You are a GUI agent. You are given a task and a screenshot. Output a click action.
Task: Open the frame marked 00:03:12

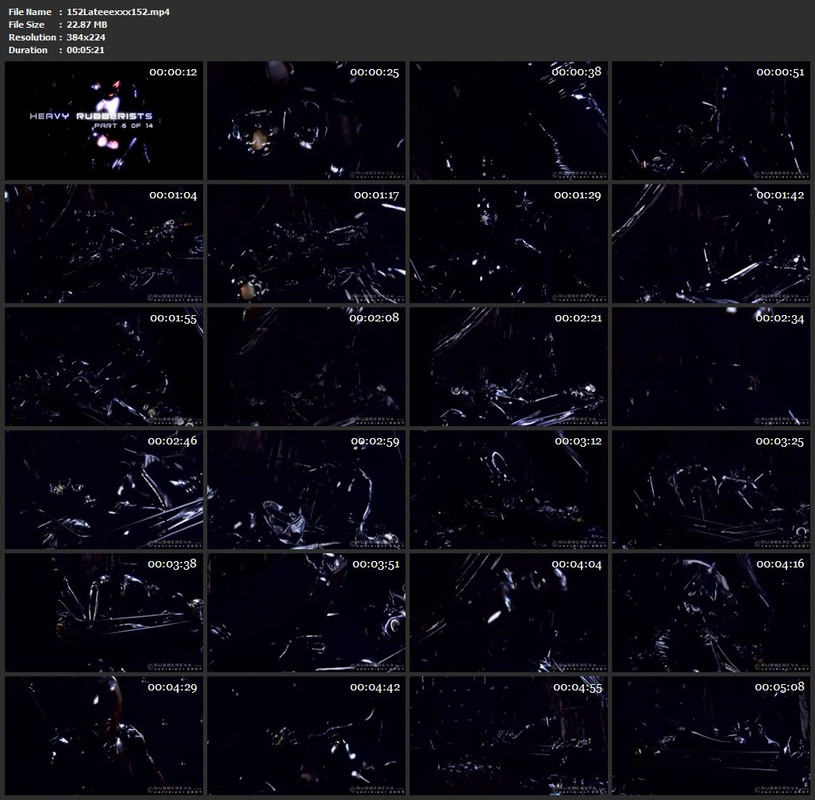click(x=508, y=489)
